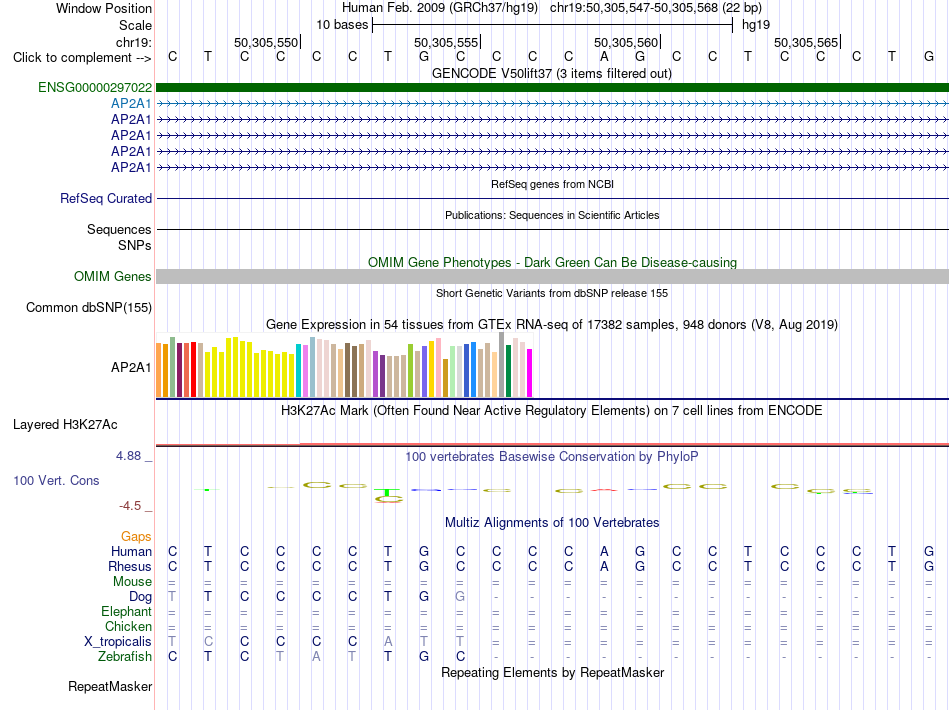Click the first orange GTEx tissue bar
Image resolution: width=950 pixels, height=710 pixels.
(159, 370)
